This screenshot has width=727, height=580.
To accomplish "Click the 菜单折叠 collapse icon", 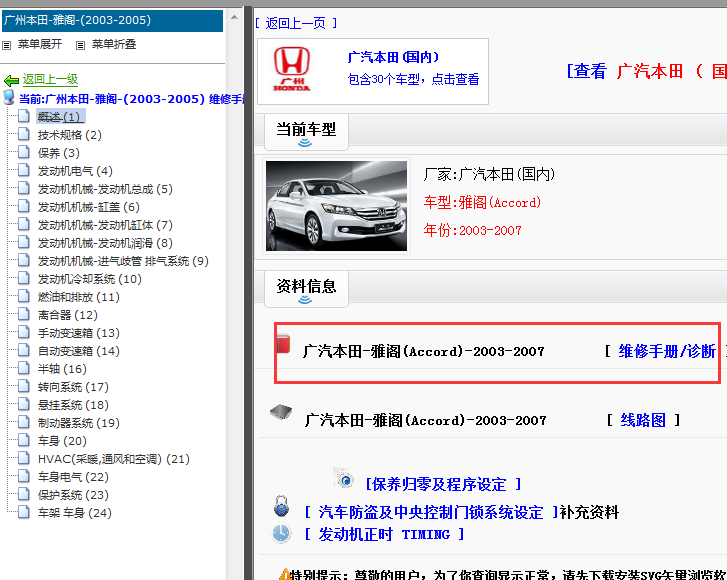I will coord(80,45).
